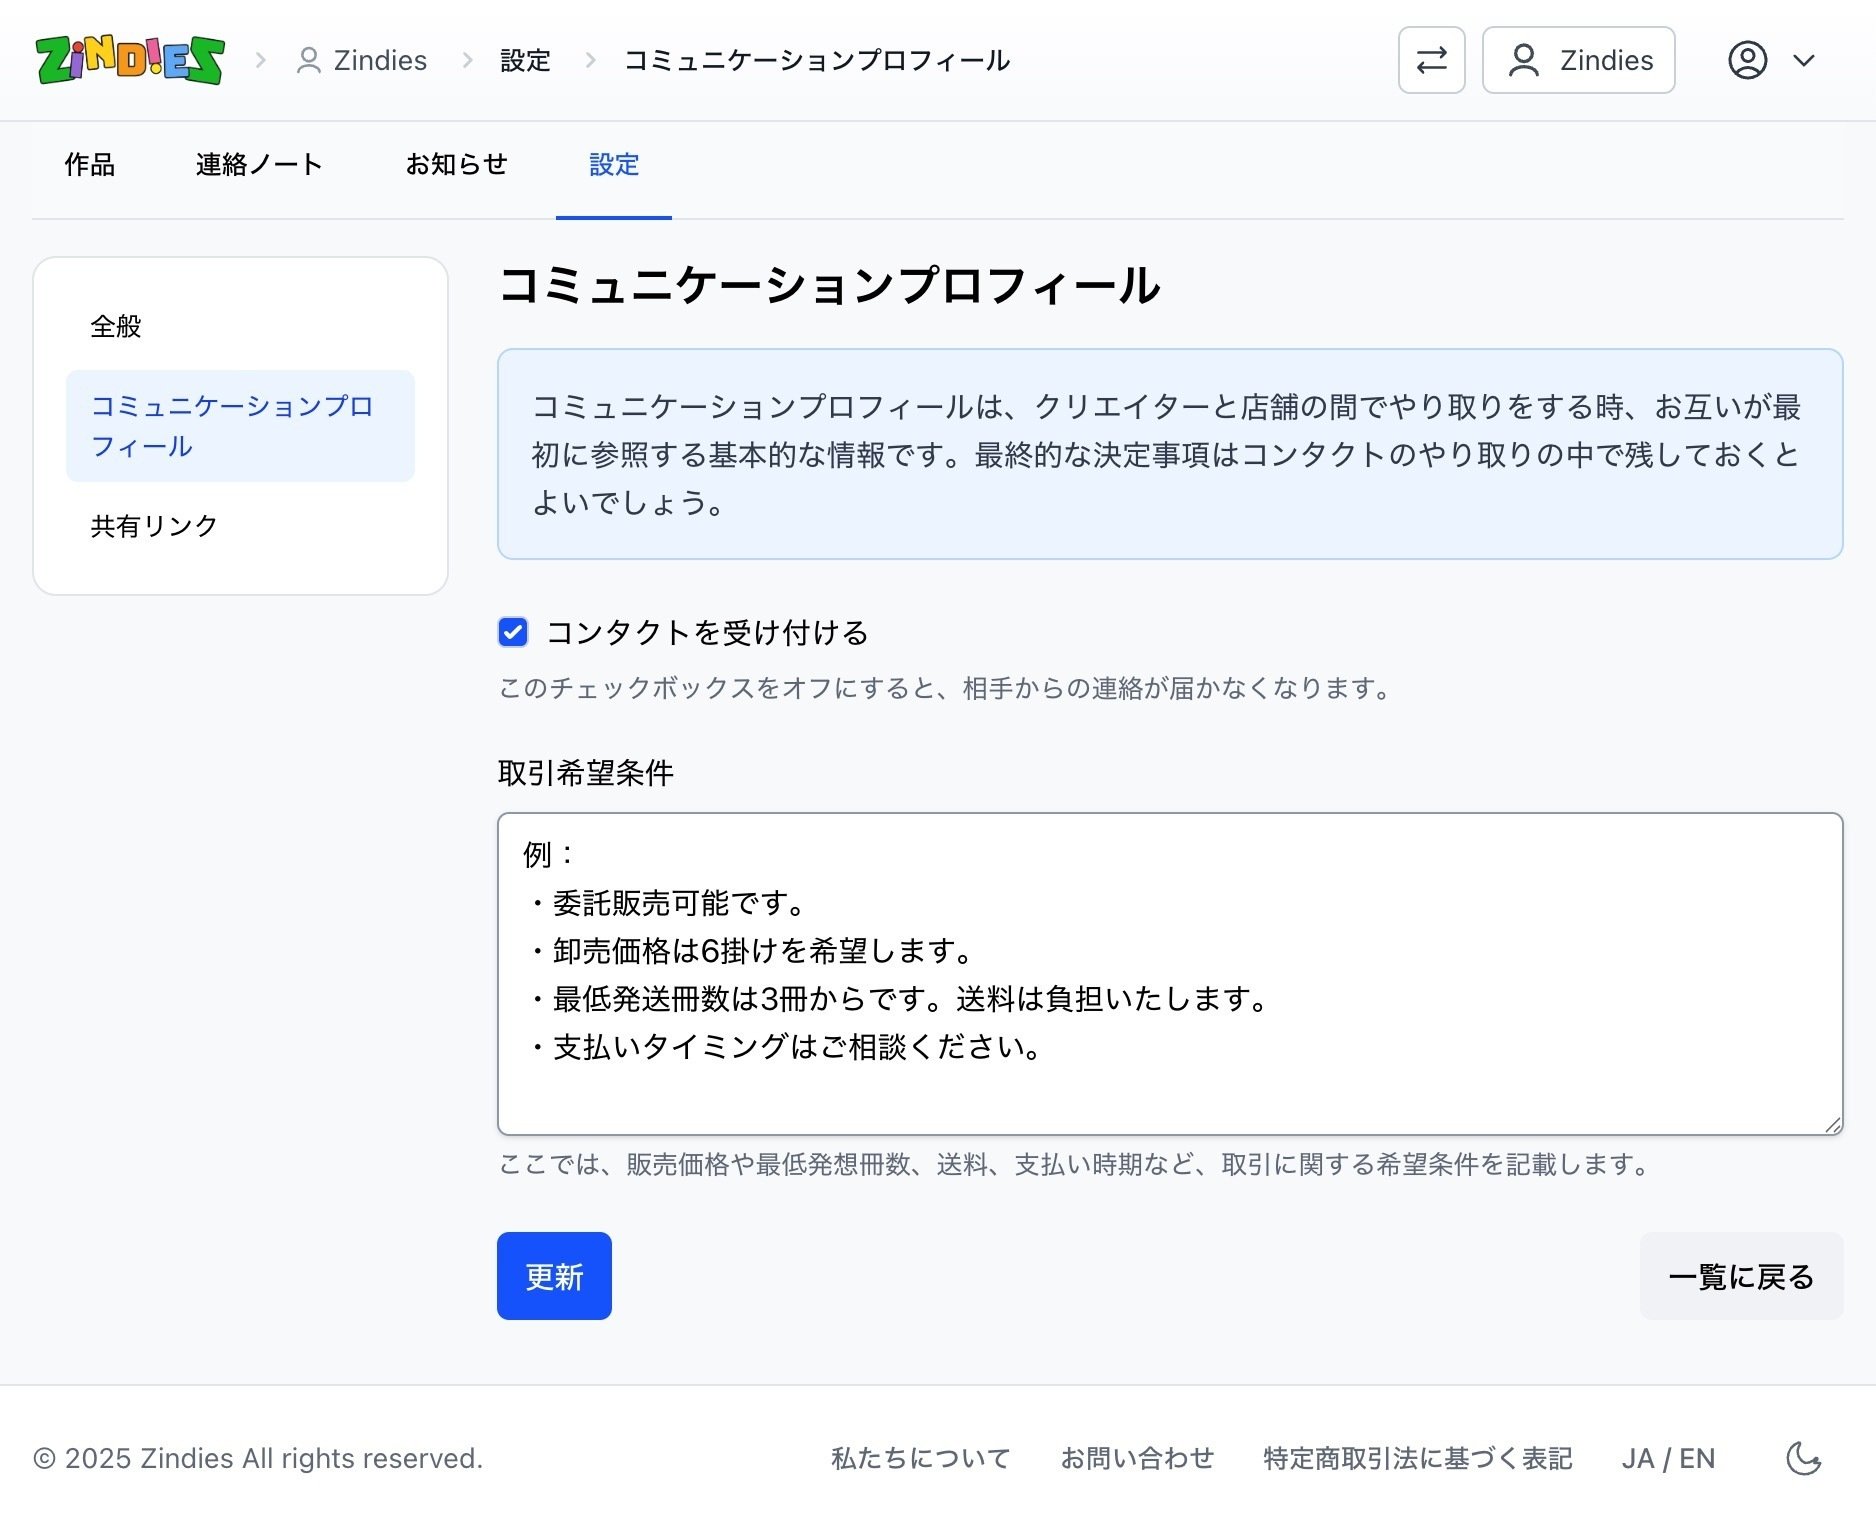1876x1530 pixels.
Task: Select 全般 in the settings sidebar
Action: point(116,326)
